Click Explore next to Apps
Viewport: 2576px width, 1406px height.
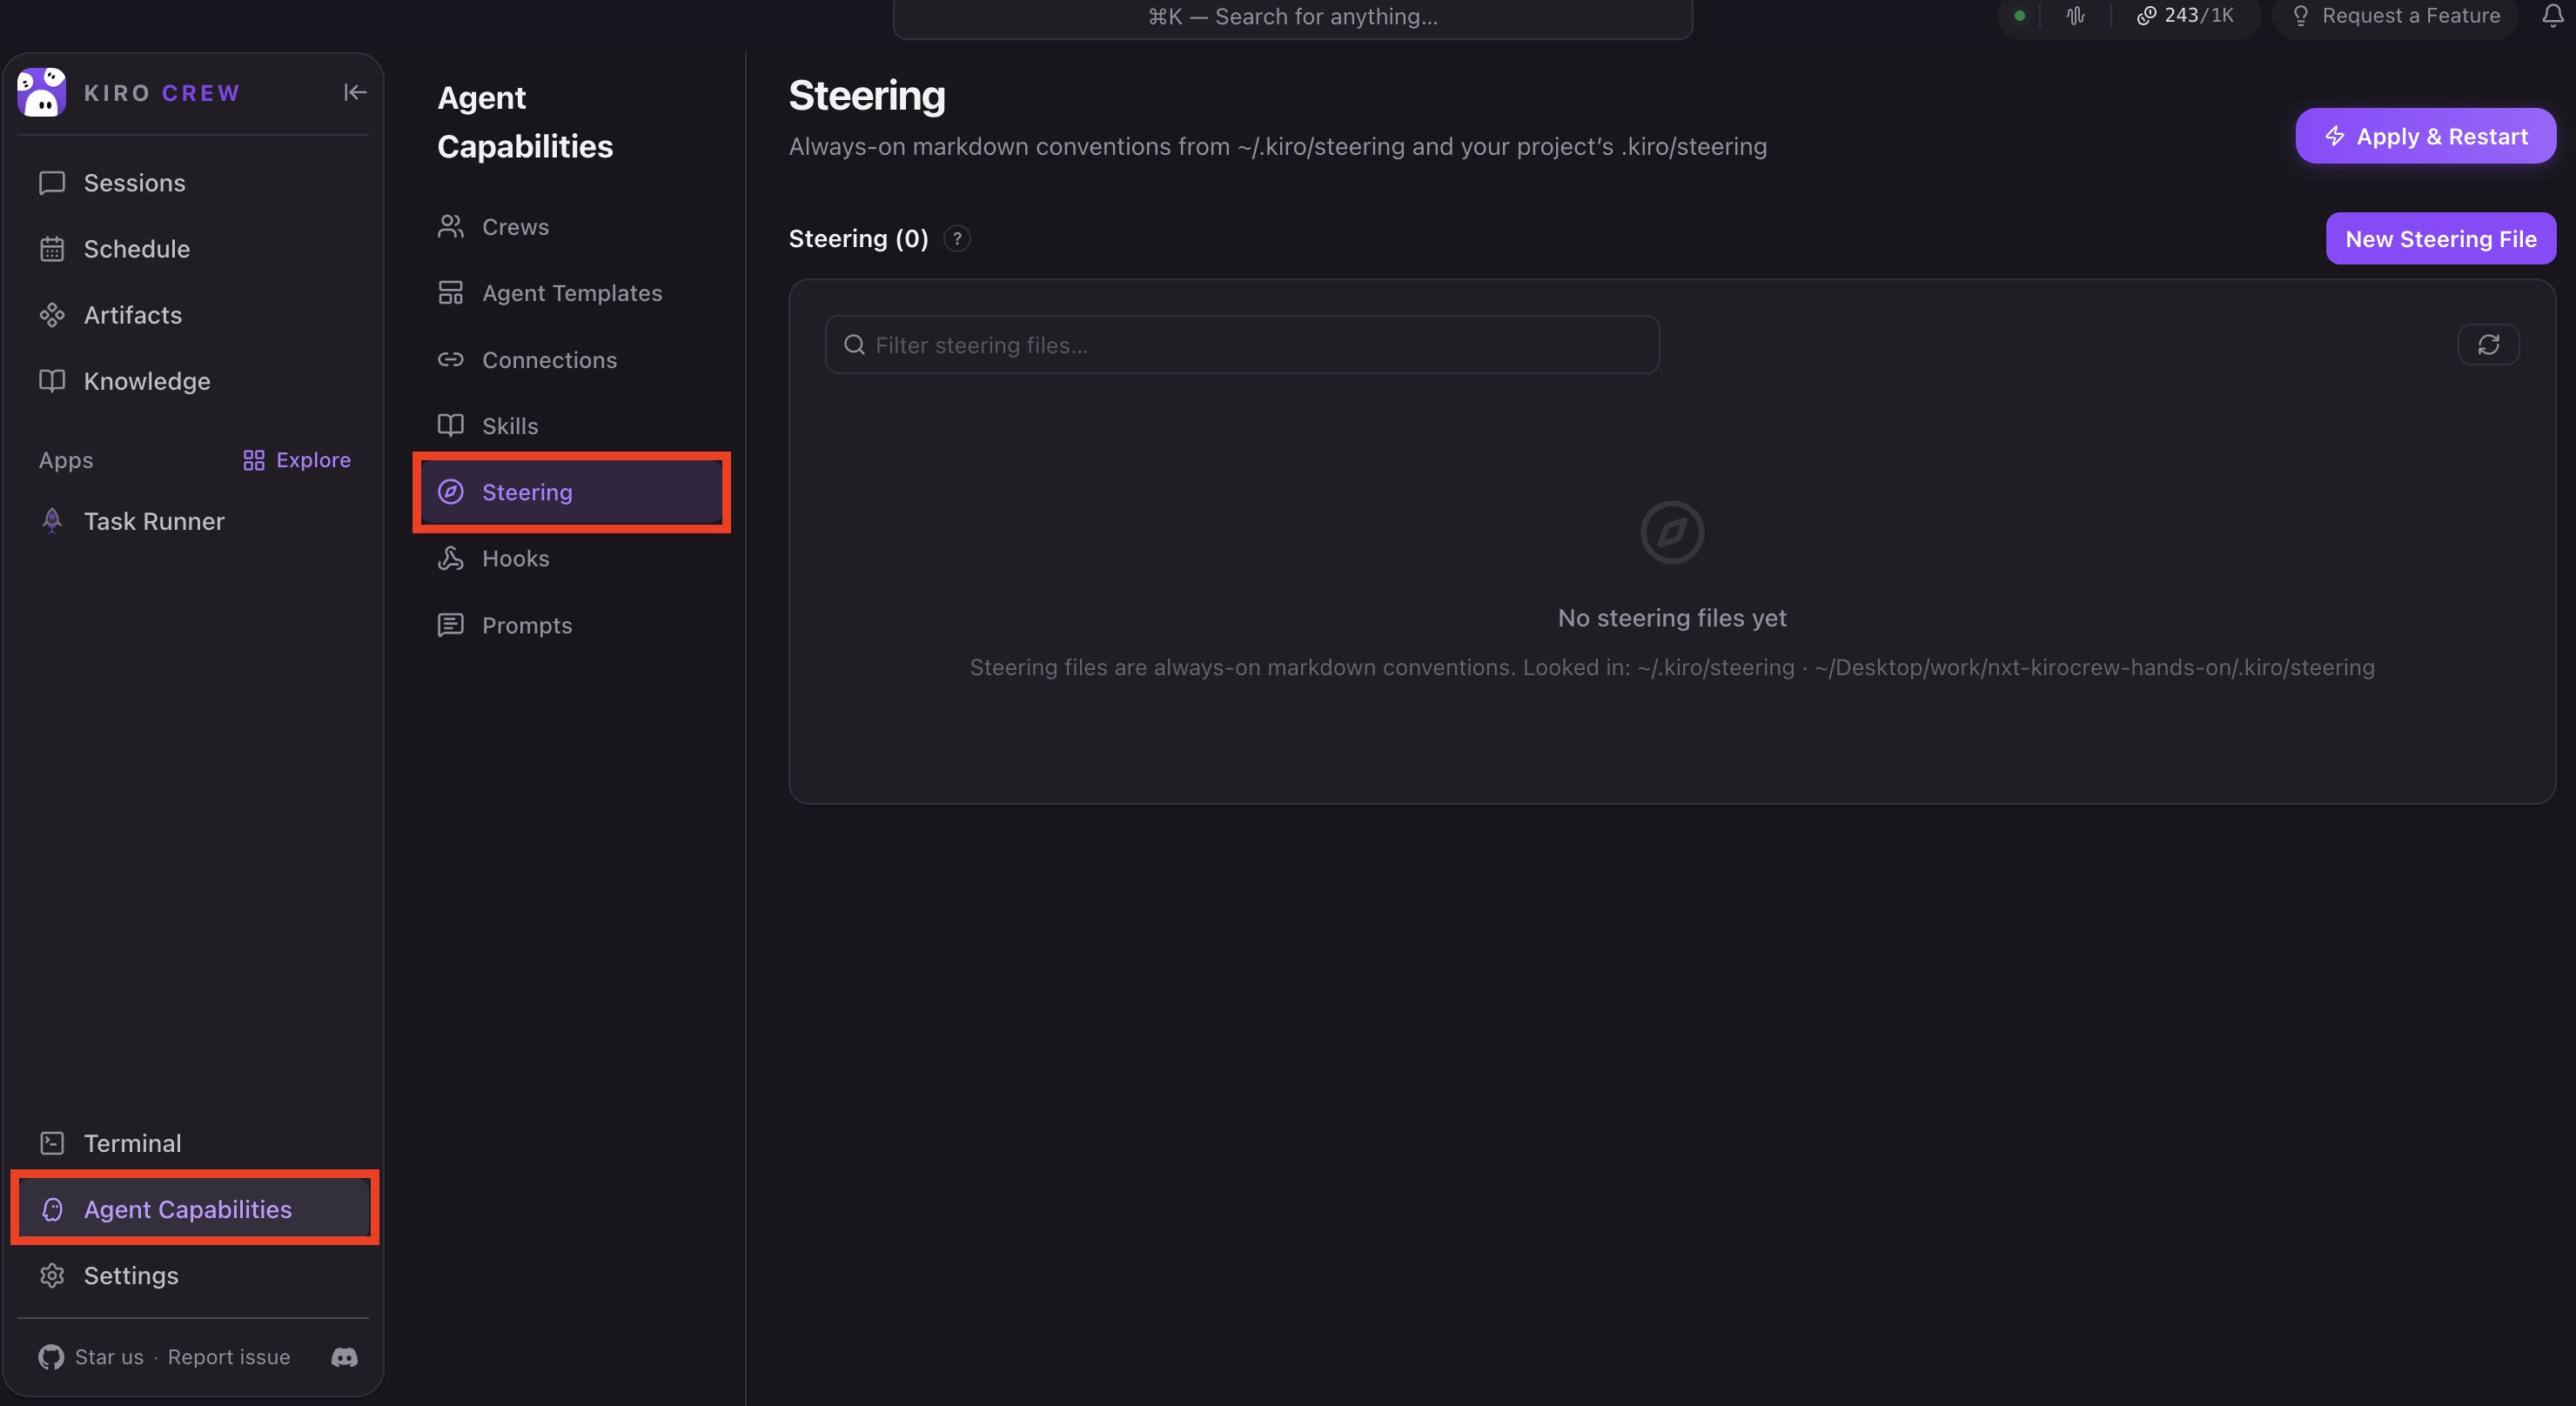(x=297, y=460)
